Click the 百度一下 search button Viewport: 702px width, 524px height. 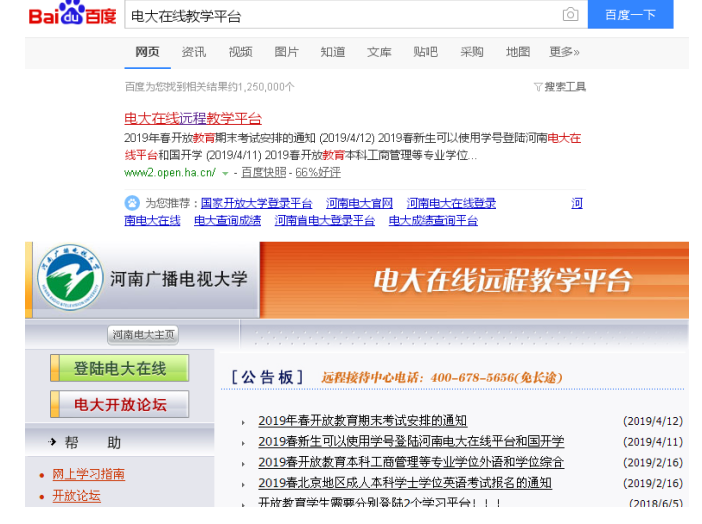click(x=630, y=15)
